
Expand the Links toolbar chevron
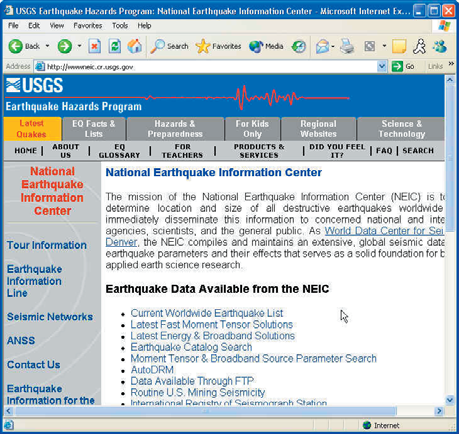tap(451, 63)
